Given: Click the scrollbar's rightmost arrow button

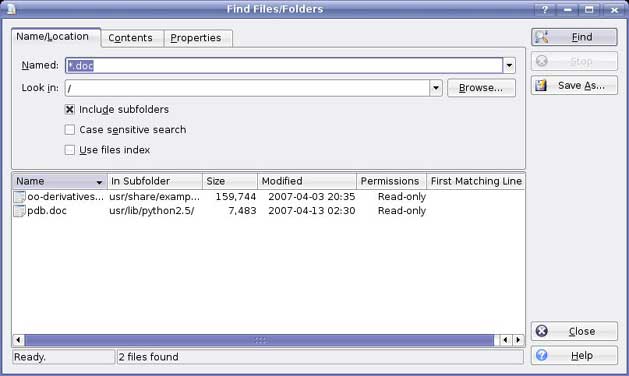Looking at the screenshot, I should pos(518,340).
